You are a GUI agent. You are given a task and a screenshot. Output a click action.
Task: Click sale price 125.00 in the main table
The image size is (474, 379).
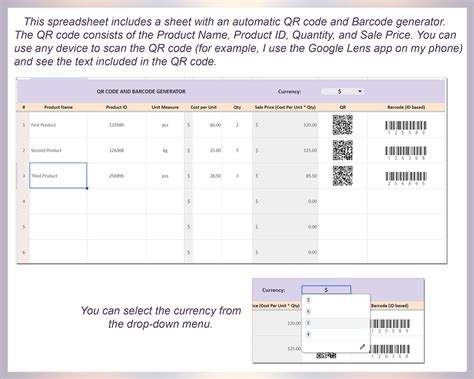310,150
